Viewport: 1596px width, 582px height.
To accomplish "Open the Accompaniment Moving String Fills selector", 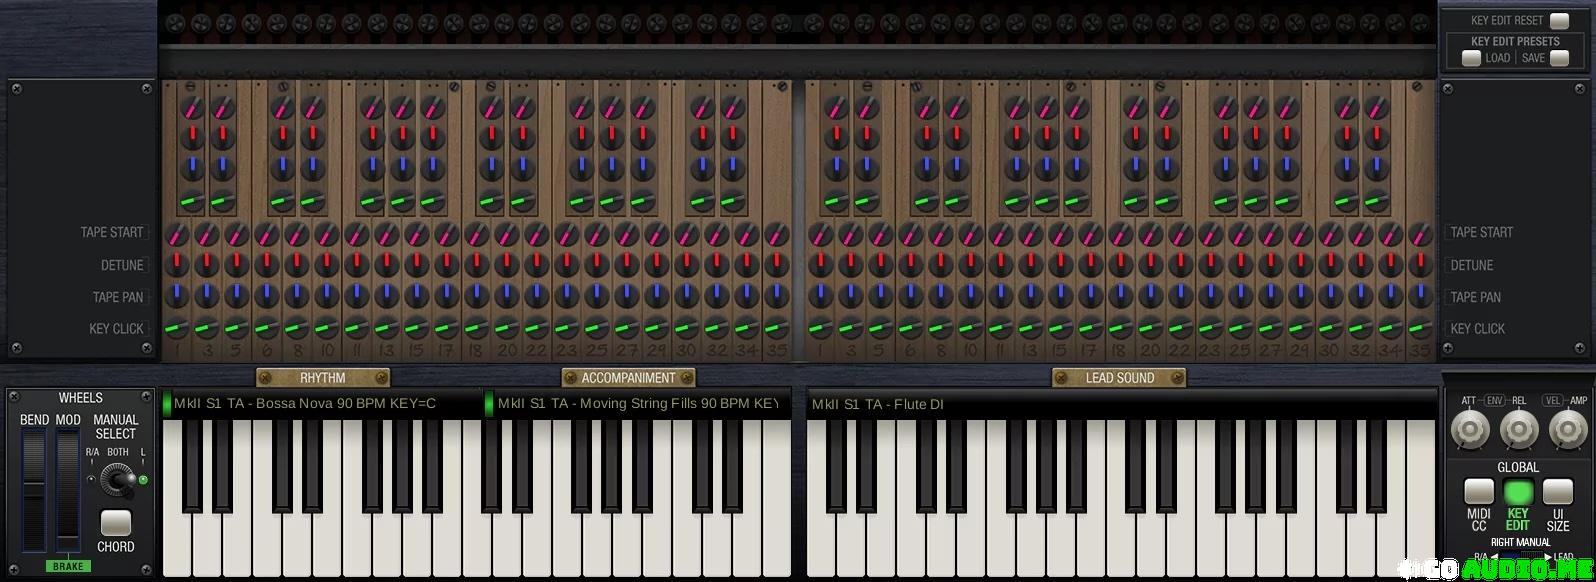I will click(638, 404).
